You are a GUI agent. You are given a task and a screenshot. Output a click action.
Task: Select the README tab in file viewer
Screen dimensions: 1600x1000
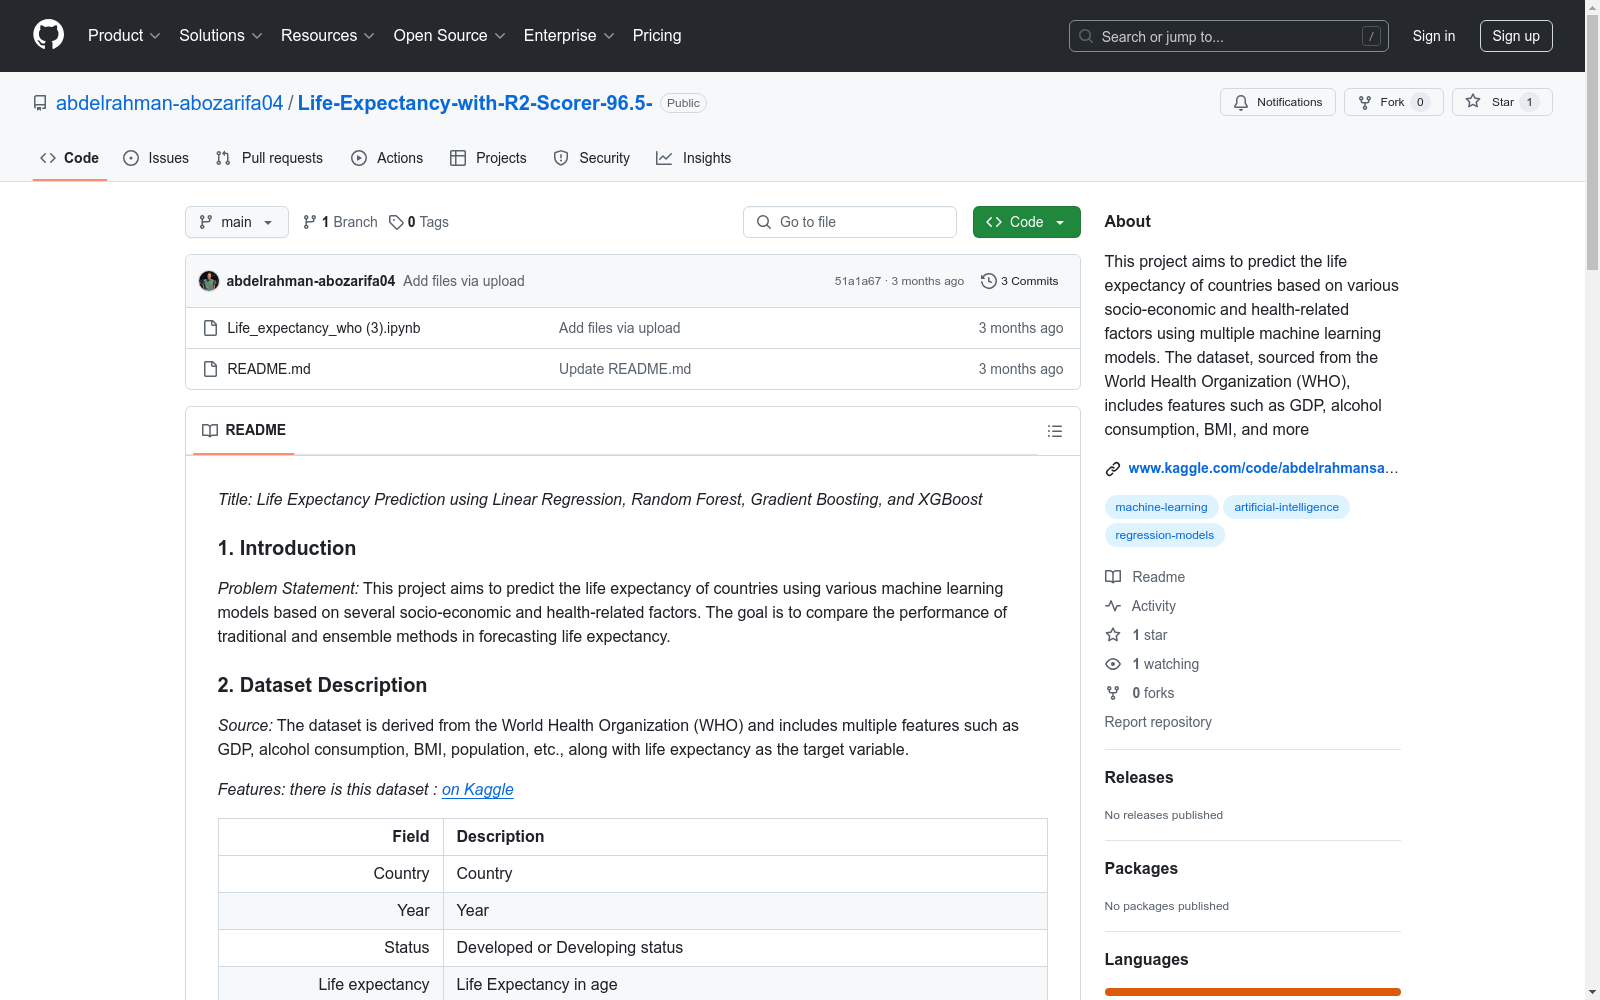(244, 430)
